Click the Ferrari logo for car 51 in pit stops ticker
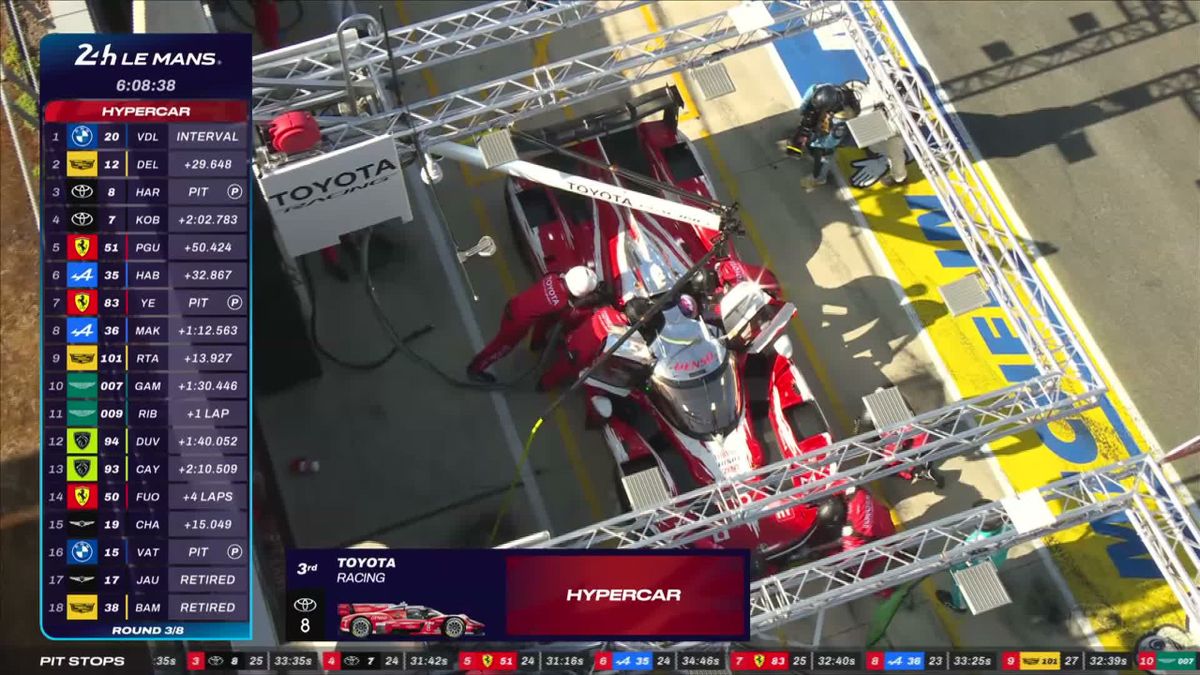This screenshot has height=675, width=1200. [x=487, y=661]
